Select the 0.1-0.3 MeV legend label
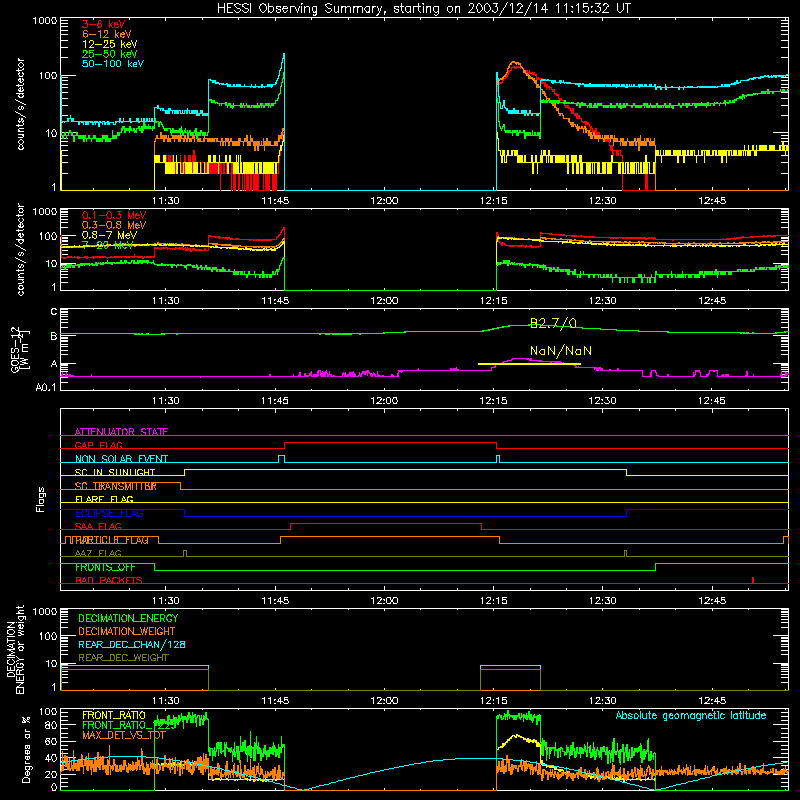This screenshot has height=800, width=800. (x=114, y=215)
